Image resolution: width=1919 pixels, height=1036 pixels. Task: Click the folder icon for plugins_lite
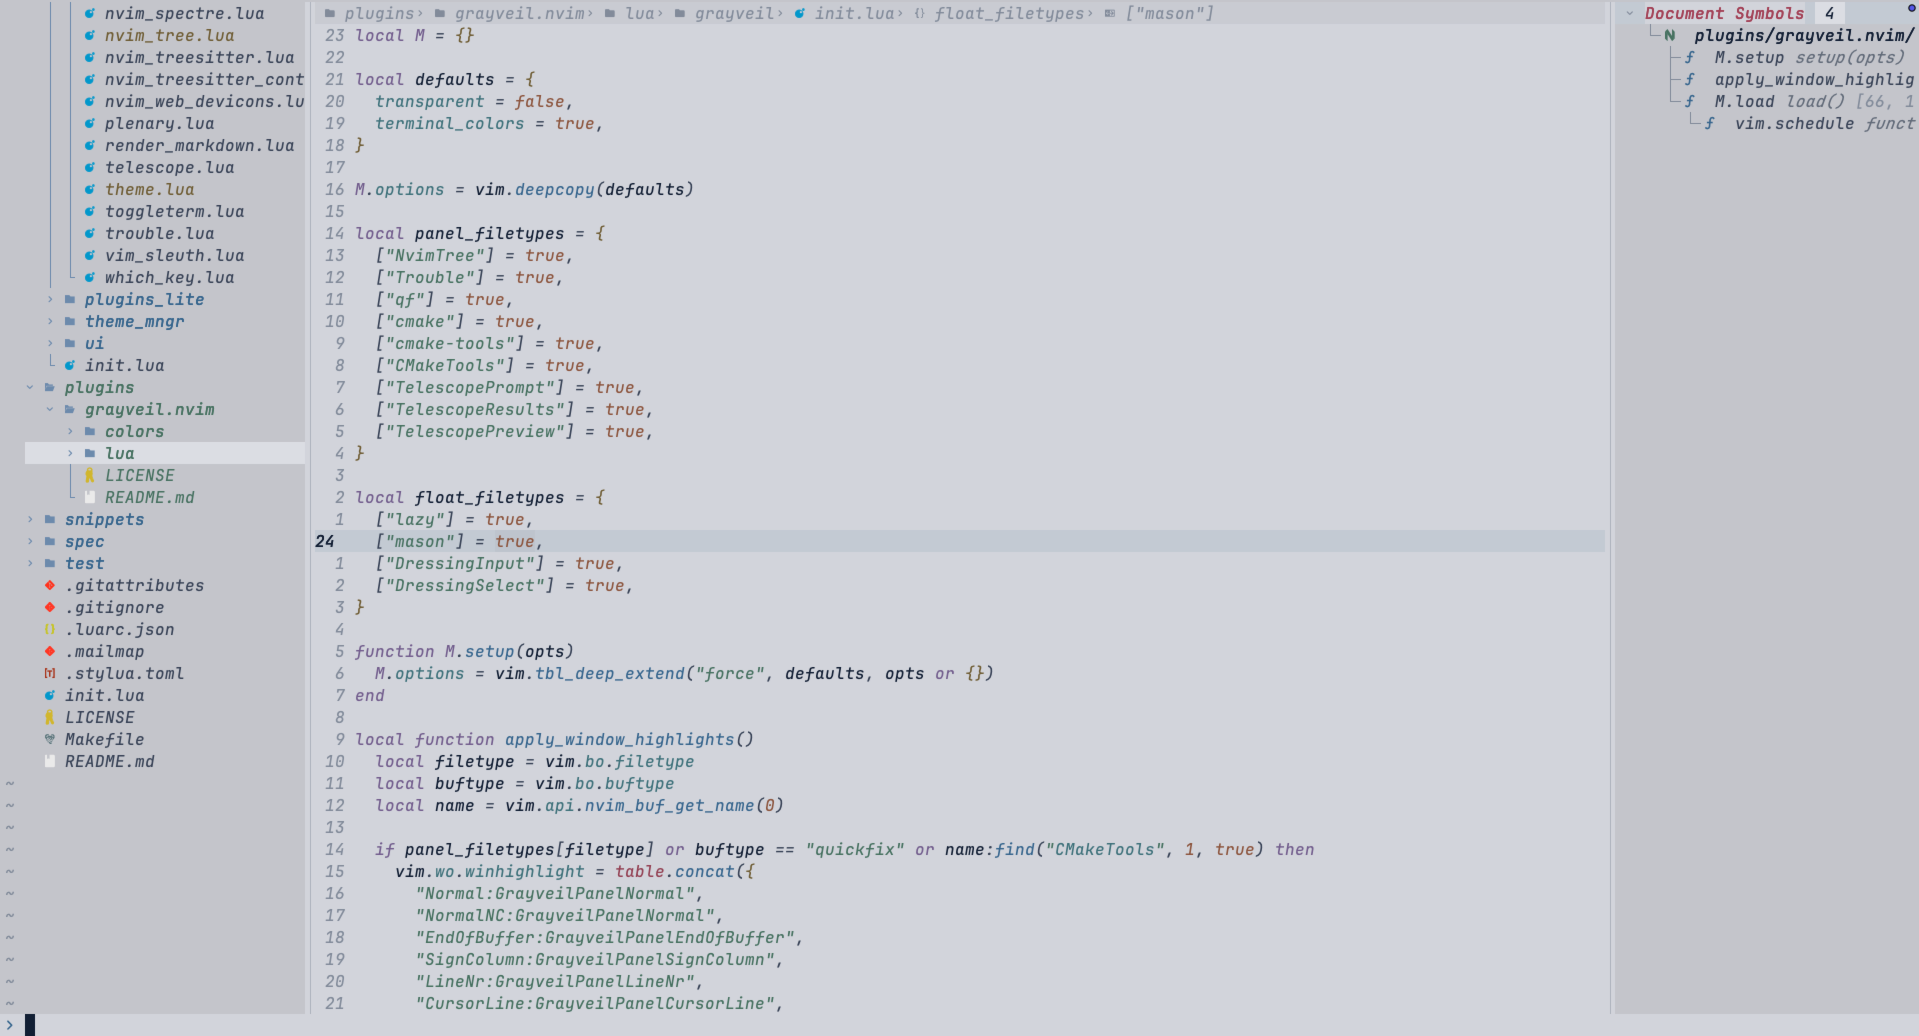pyautogui.click(x=70, y=299)
